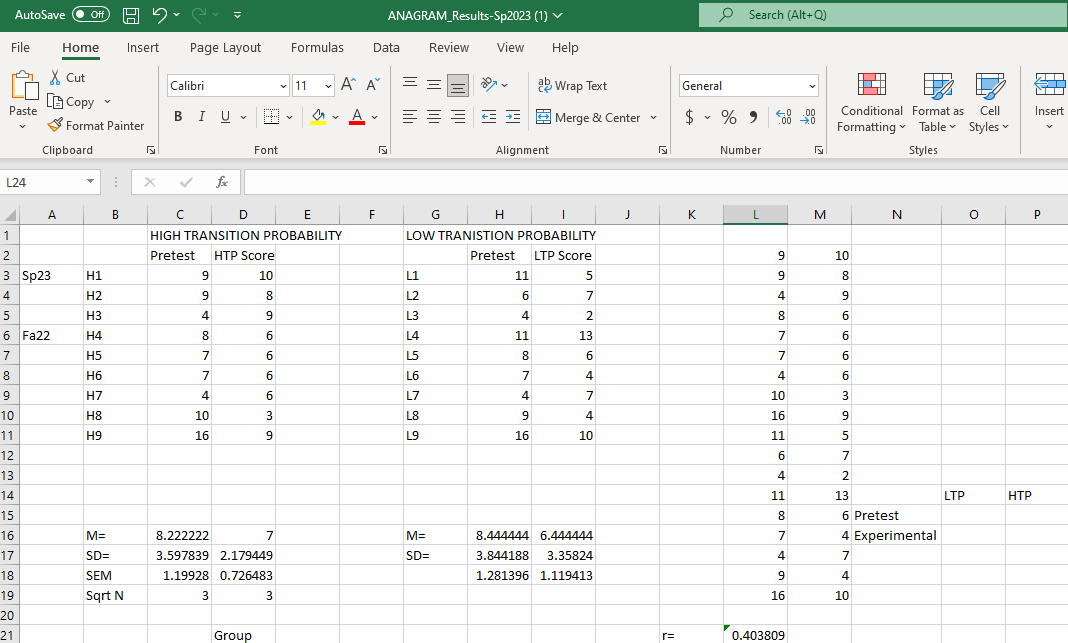Open Insert Function fx icon
The image size is (1068, 643).
tap(222, 183)
